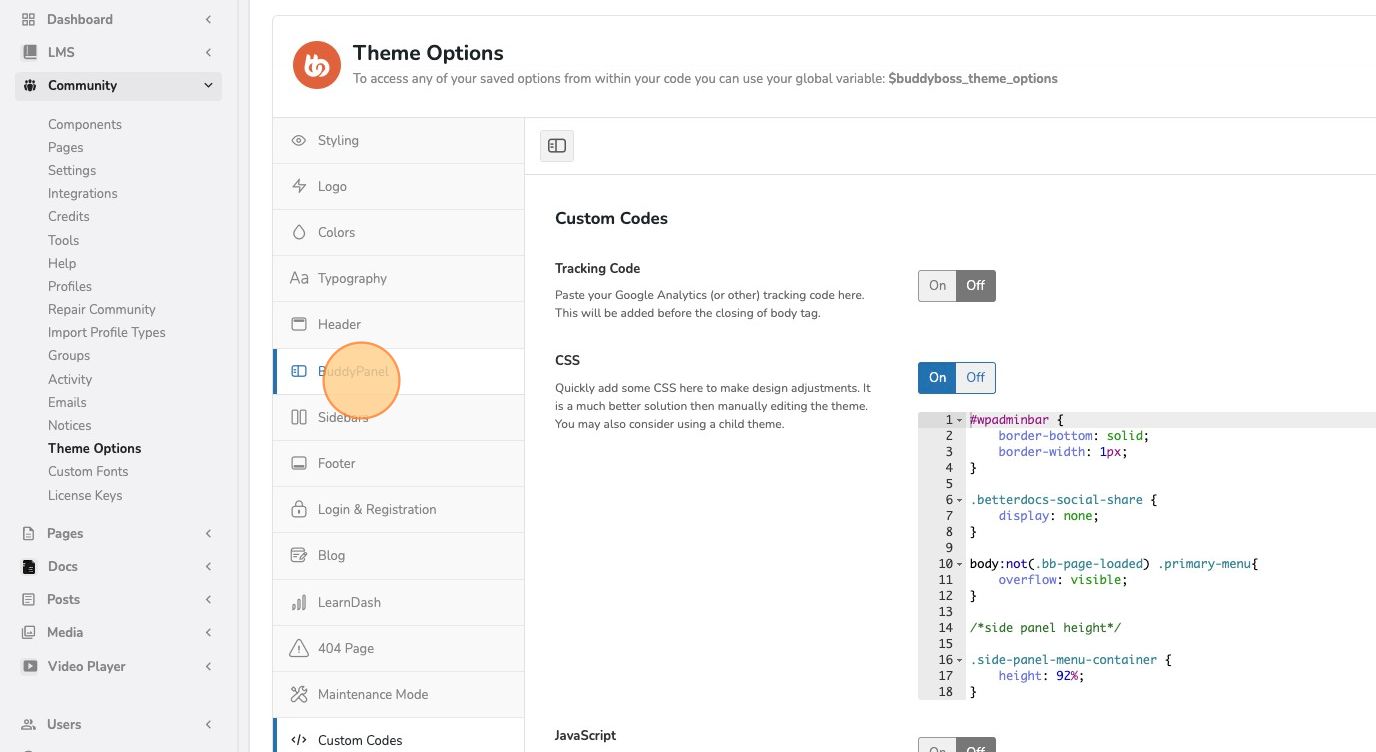The width and height of the screenshot is (1376, 752).
Task: Click the BuddyBoss orange logo
Action: (317, 65)
